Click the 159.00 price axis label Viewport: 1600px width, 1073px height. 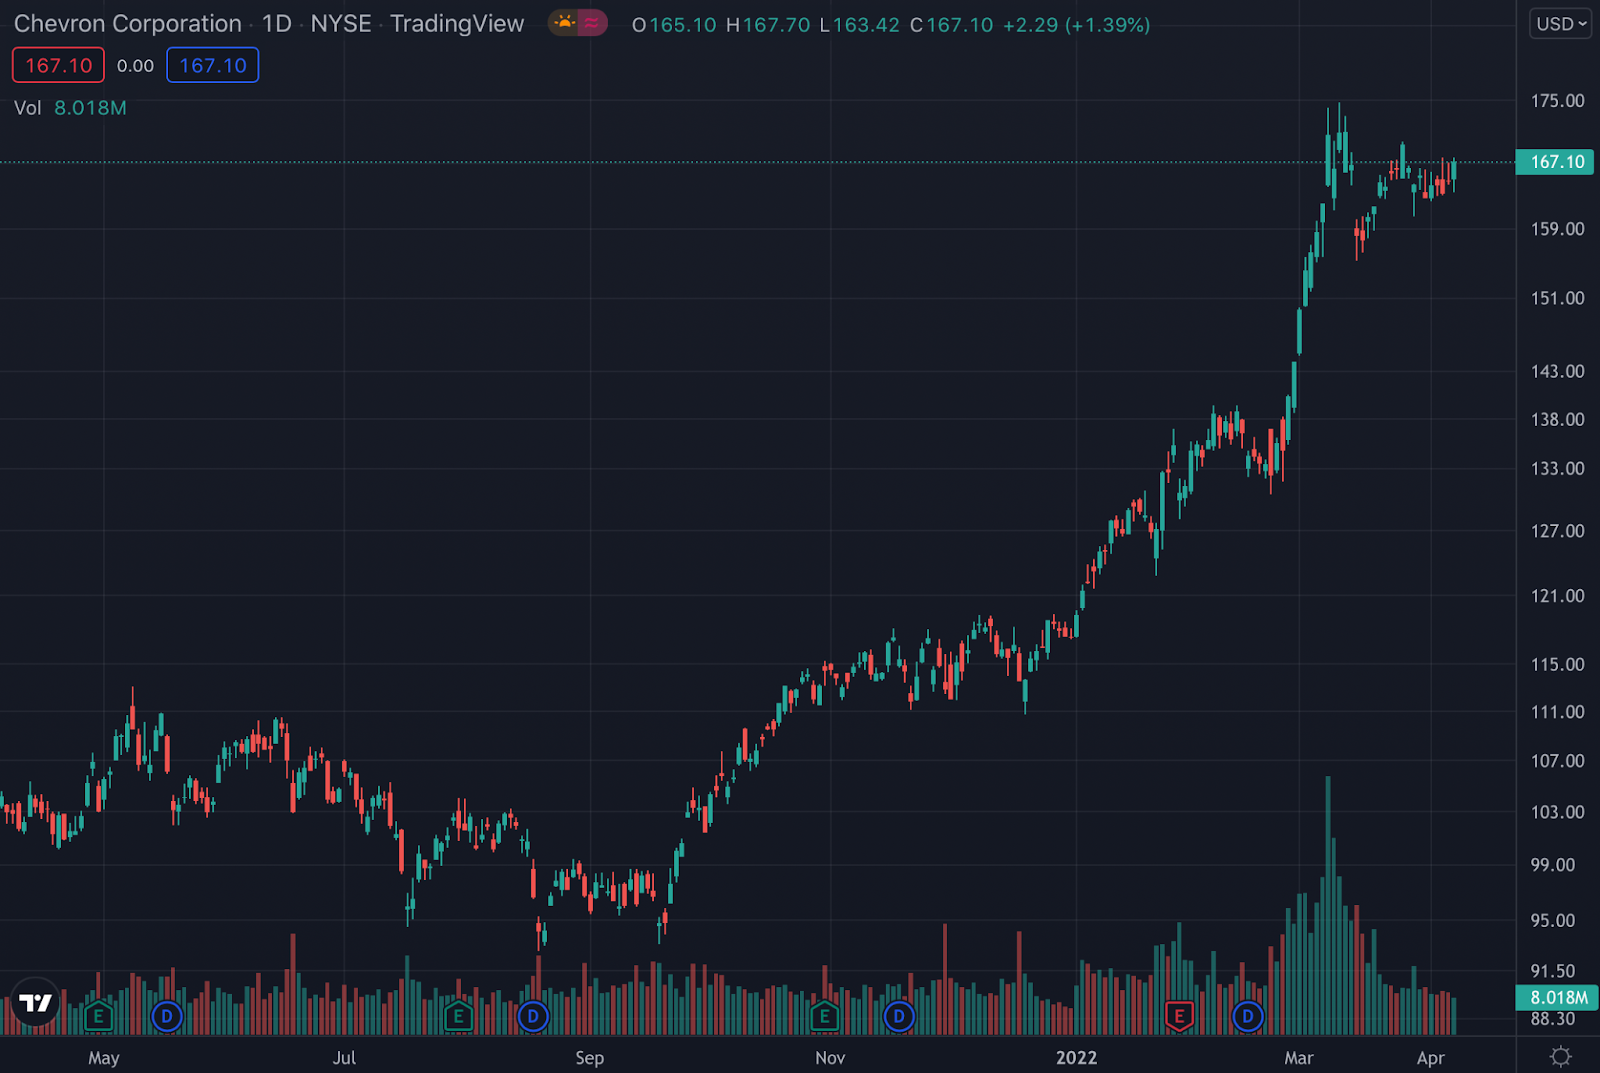click(1557, 229)
